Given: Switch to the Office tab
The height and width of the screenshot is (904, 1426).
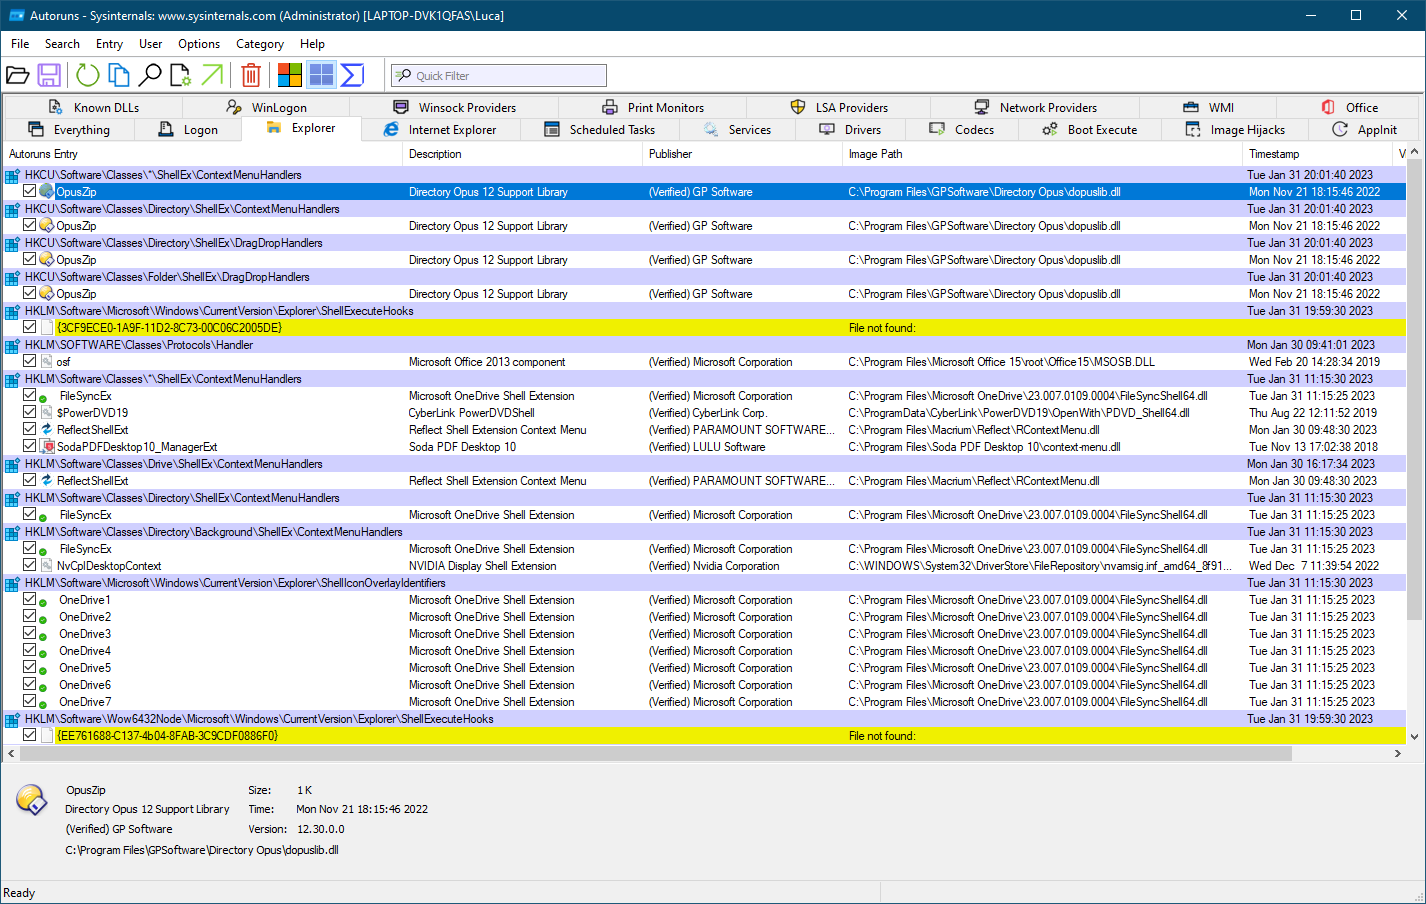Looking at the screenshot, I should (x=1350, y=108).
